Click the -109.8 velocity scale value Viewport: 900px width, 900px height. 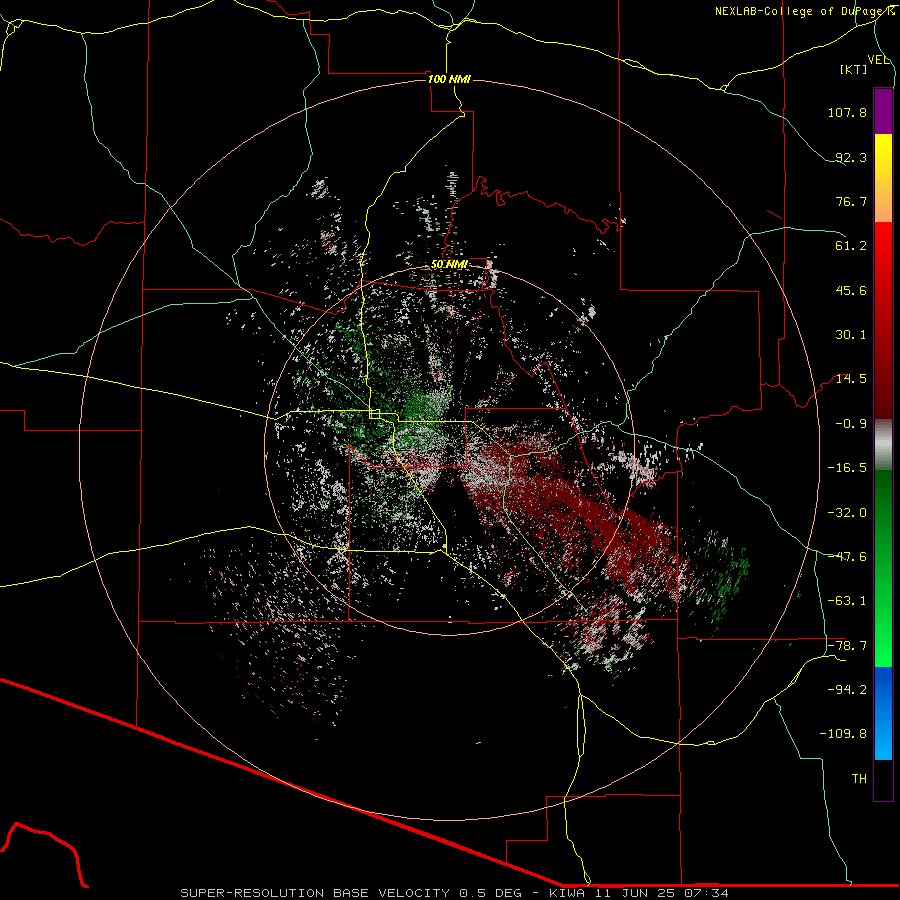[x=843, y=734]
